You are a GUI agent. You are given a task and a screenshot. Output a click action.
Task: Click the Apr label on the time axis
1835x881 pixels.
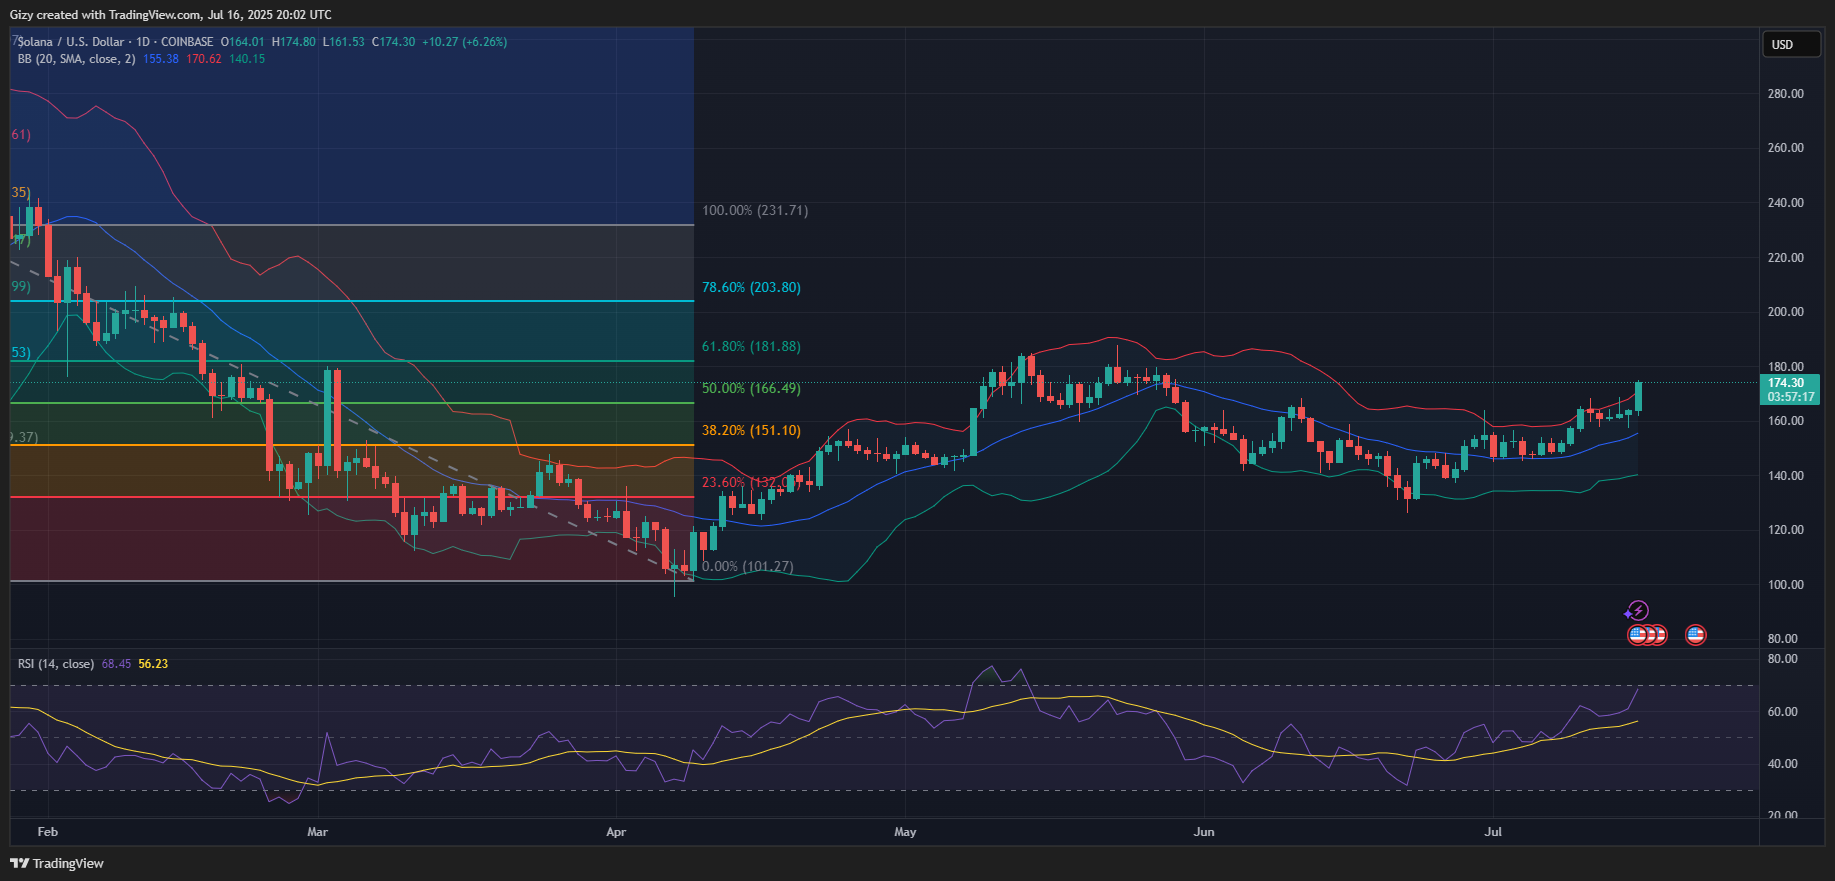coord(616,832)
